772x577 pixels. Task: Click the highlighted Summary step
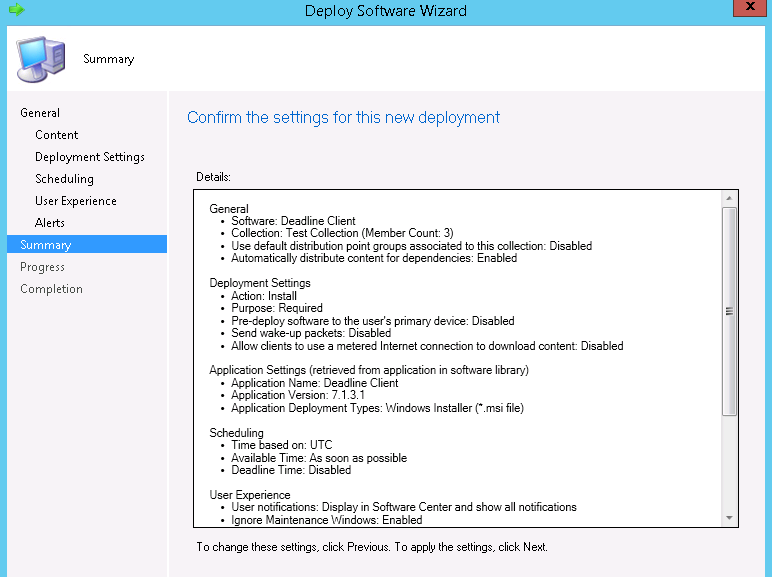click(x=46, y=245)
